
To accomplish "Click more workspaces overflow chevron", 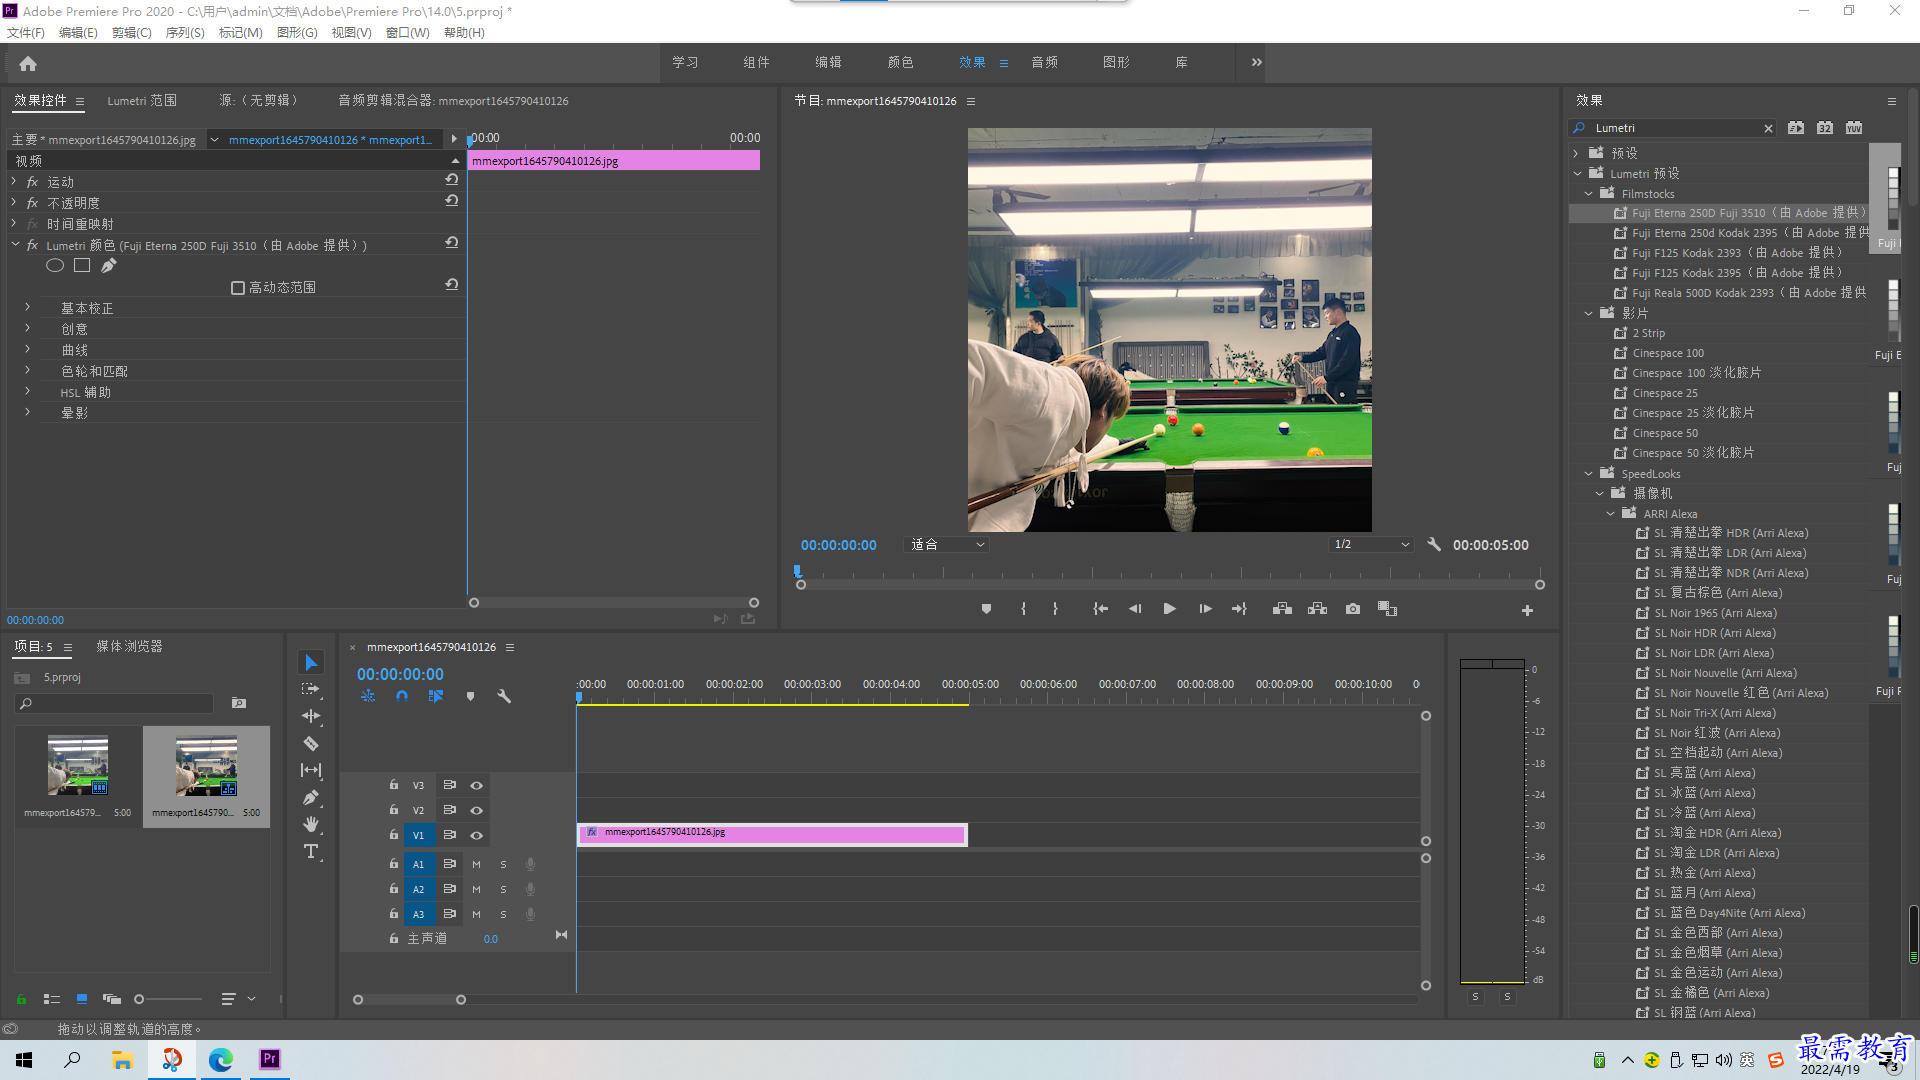I will (1257, 62).
